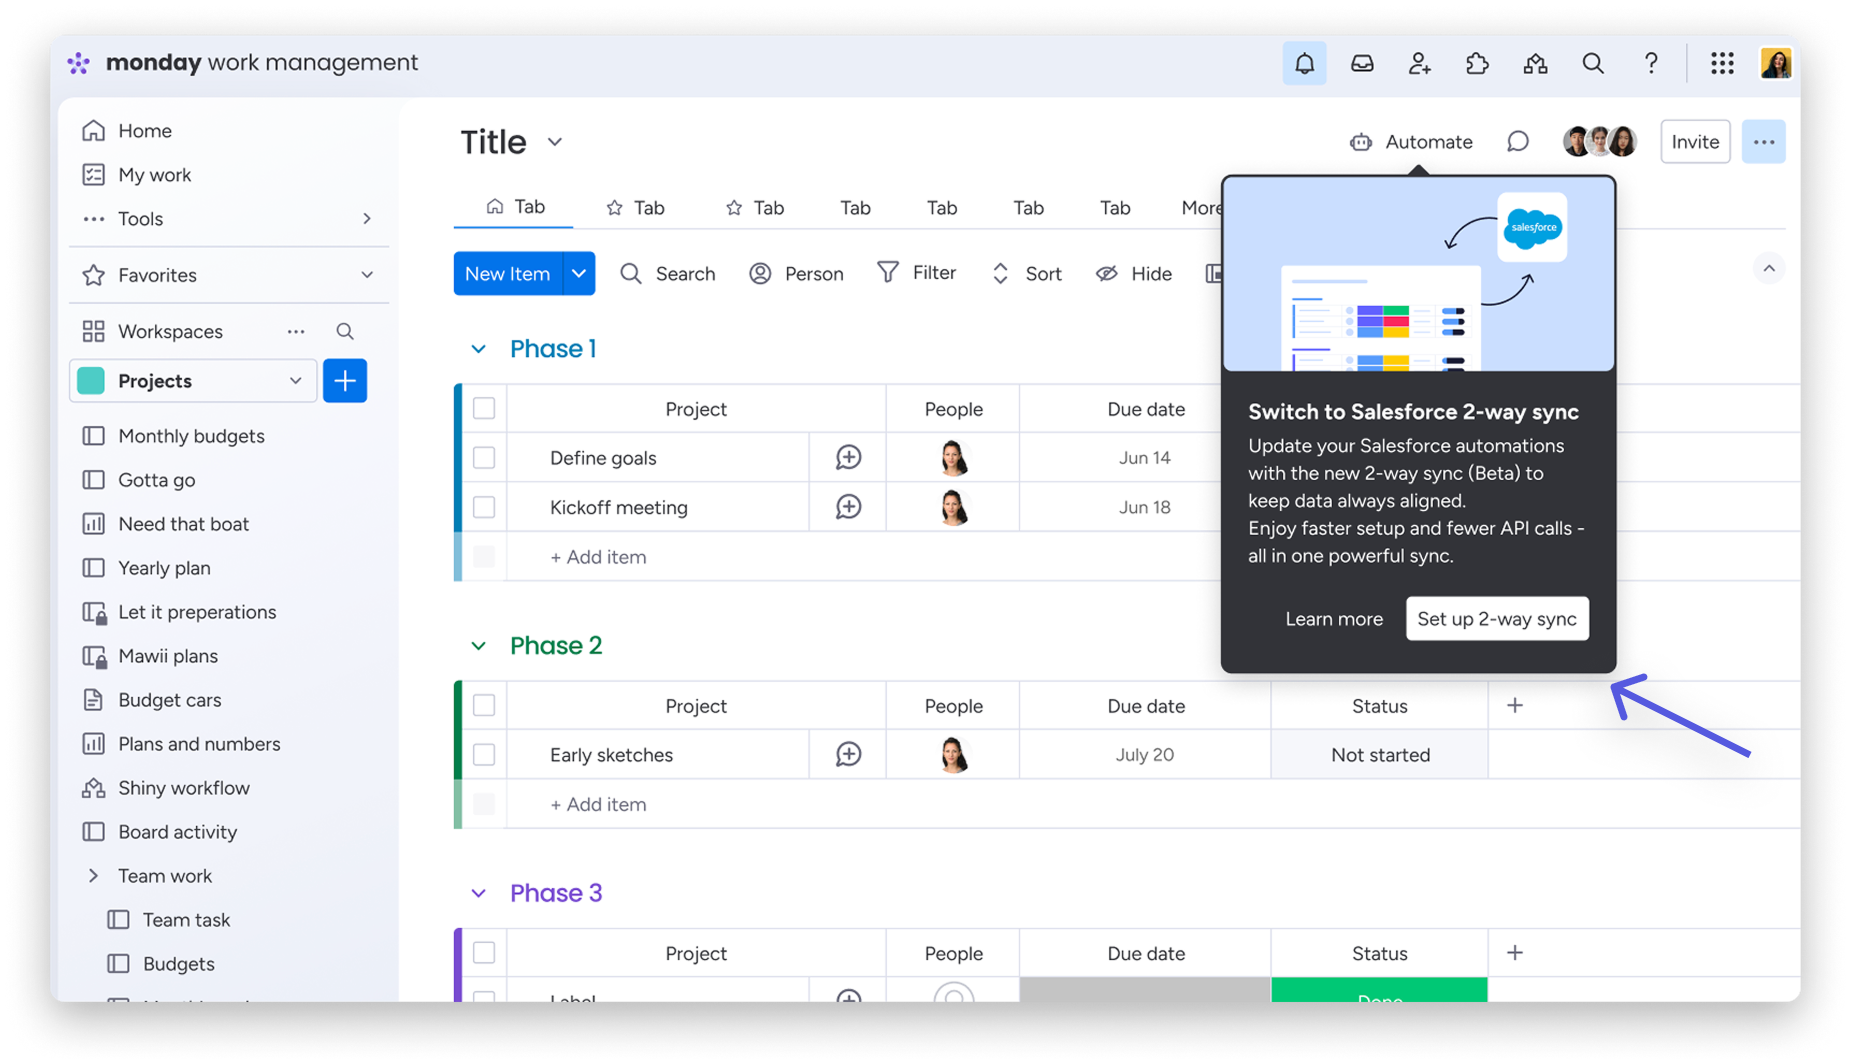This screenshot has width=1851, height=1059.
Task: Go to Home in sidebar
Action: tap(145, 131)
